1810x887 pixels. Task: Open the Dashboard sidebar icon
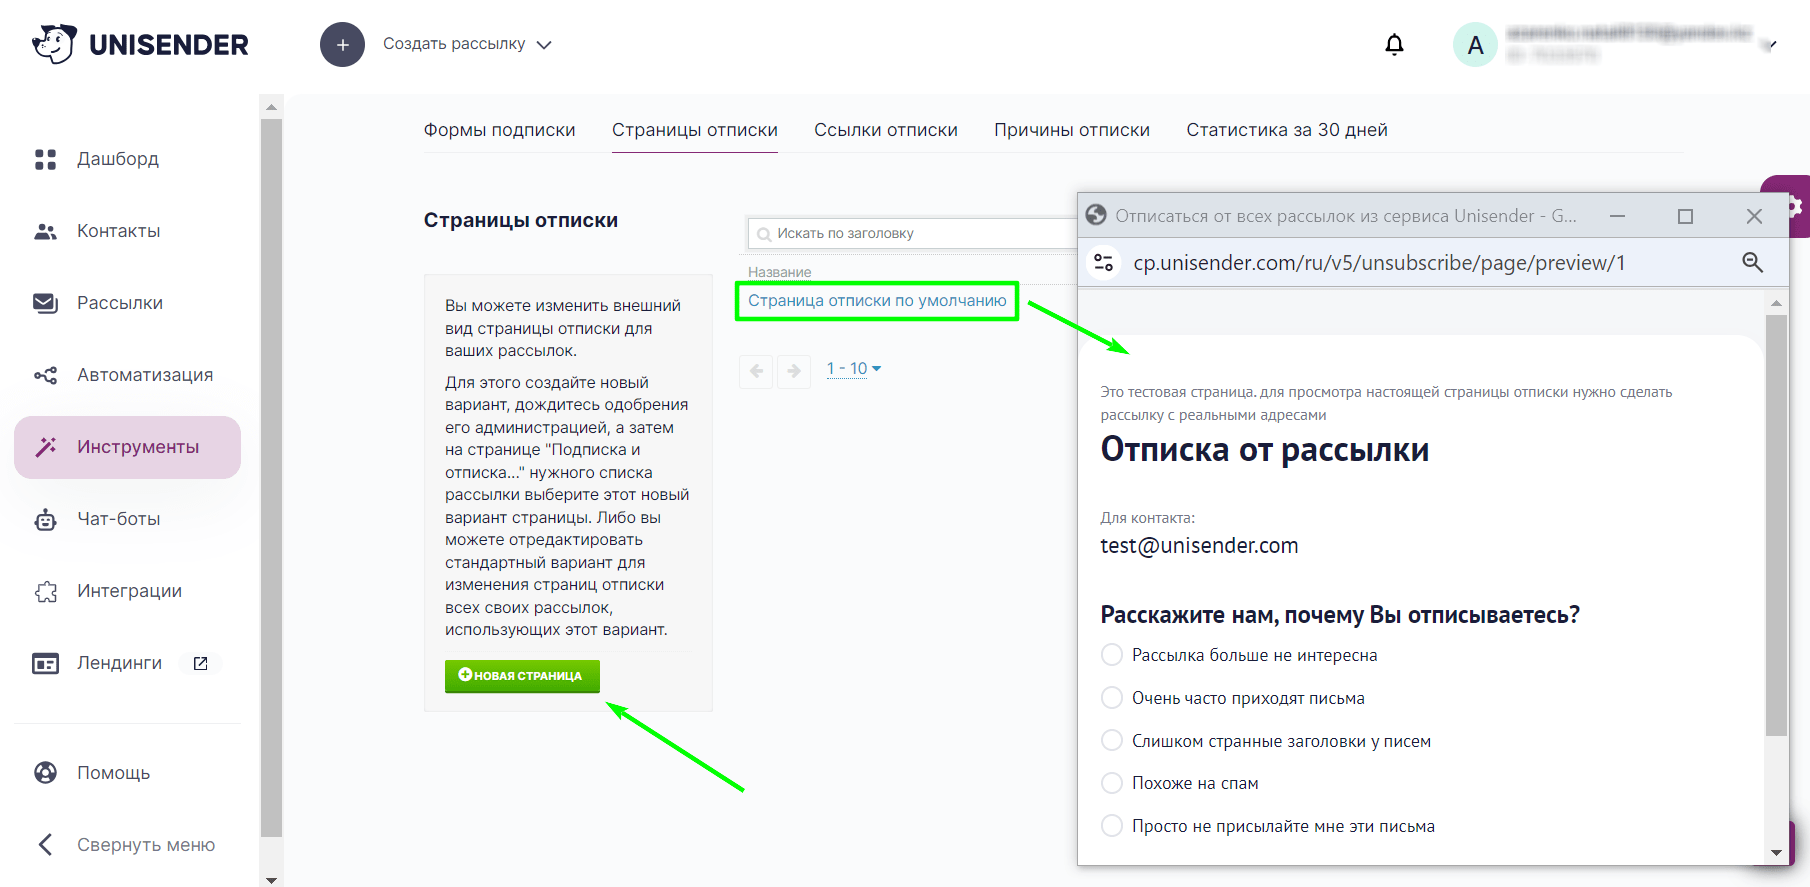point(46,159)
